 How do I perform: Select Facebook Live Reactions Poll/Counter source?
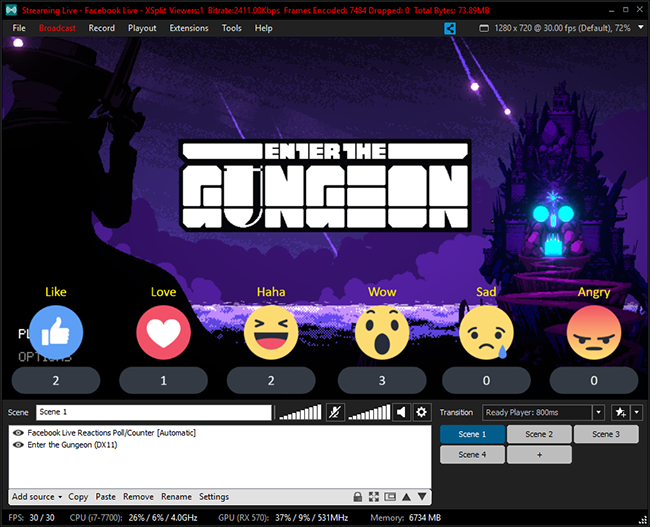click(x=112, y=433)
